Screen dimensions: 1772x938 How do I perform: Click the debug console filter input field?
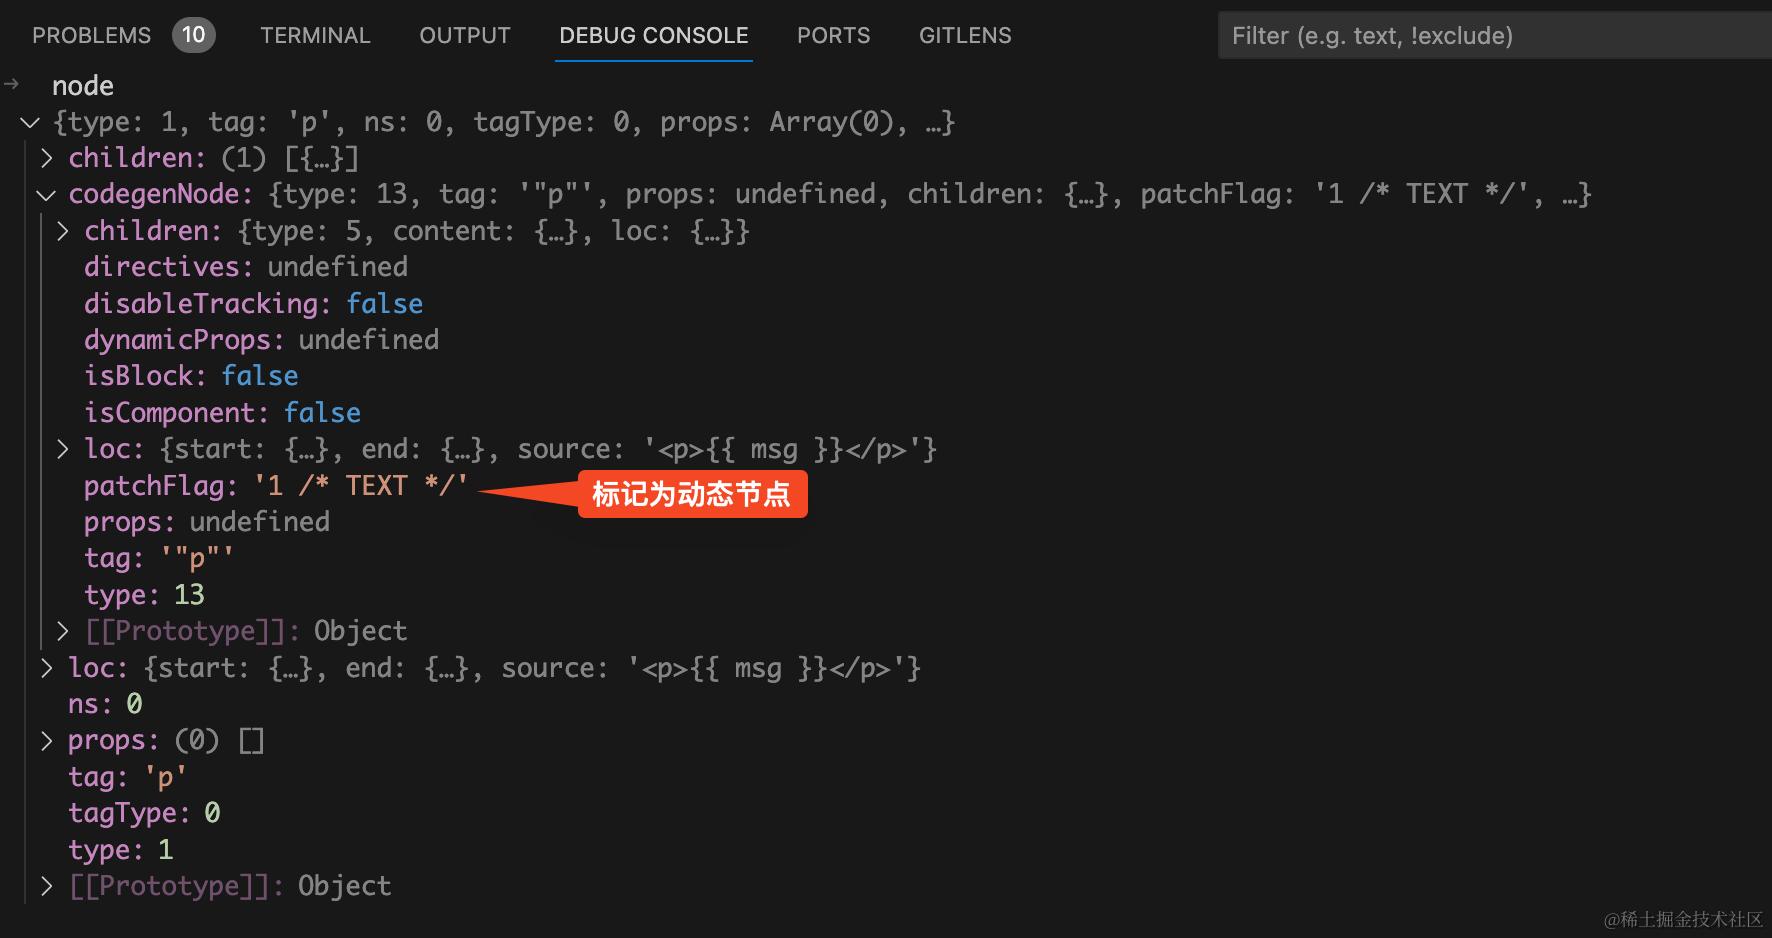1490,35
